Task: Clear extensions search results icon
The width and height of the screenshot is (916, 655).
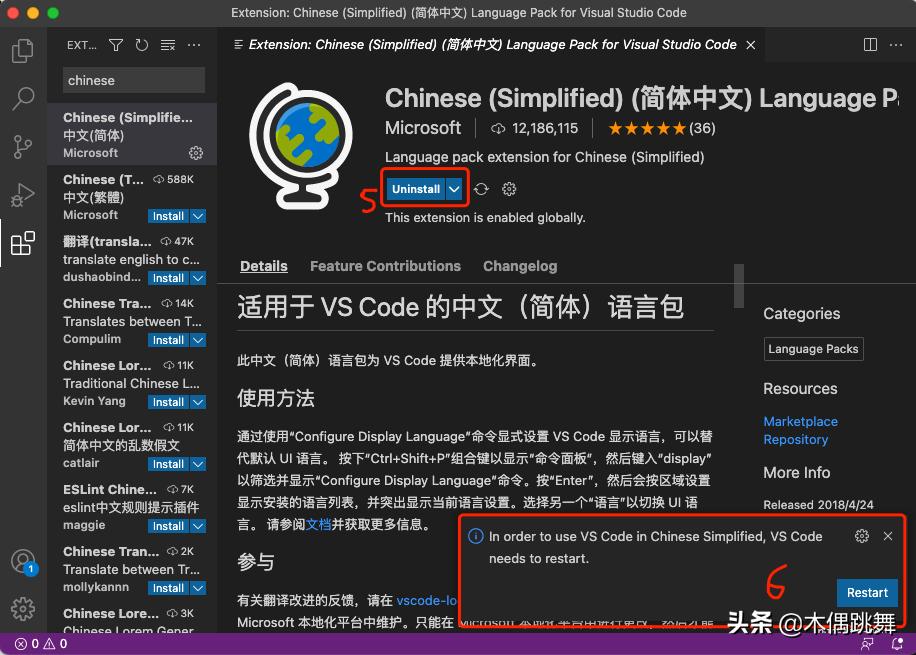Action: 168,45
